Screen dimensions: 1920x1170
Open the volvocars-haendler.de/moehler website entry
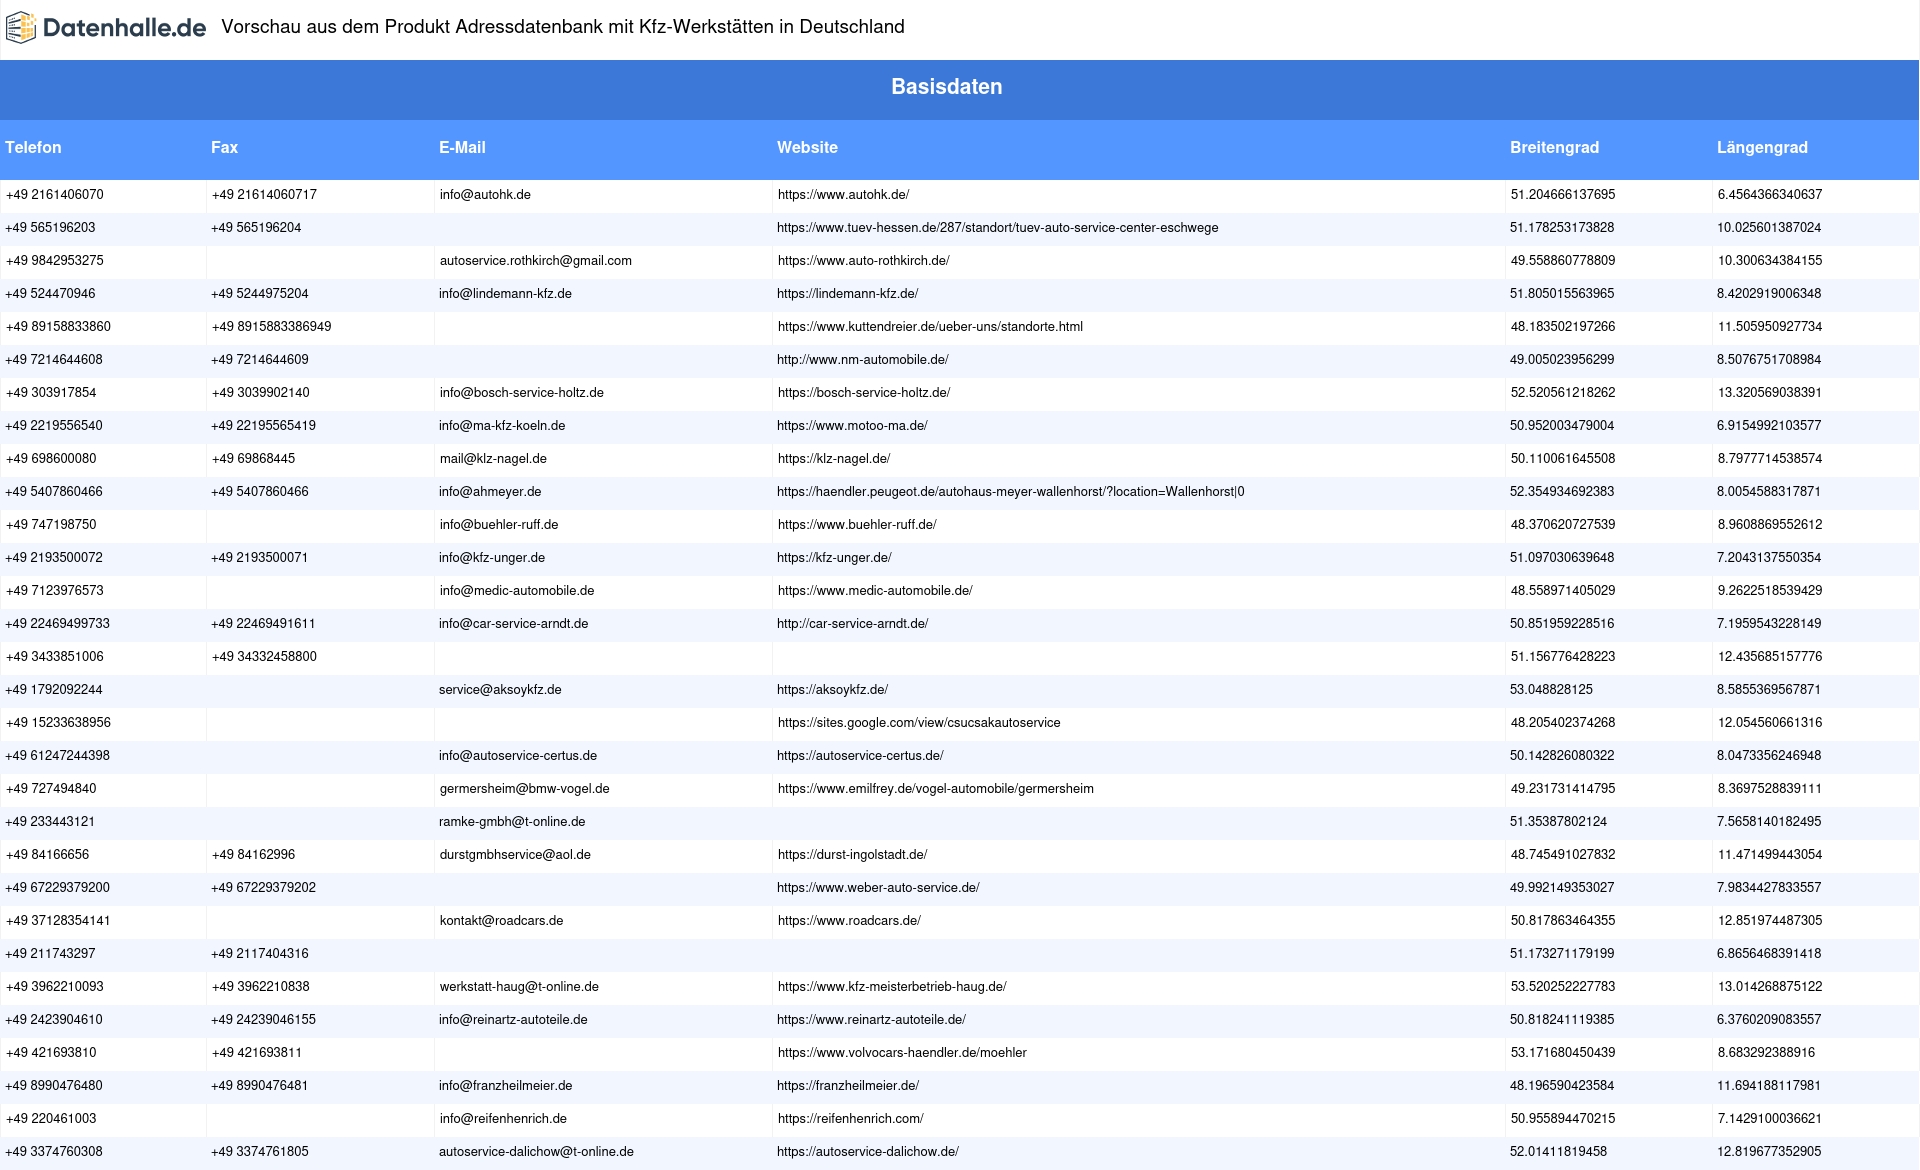(902, 1053)
